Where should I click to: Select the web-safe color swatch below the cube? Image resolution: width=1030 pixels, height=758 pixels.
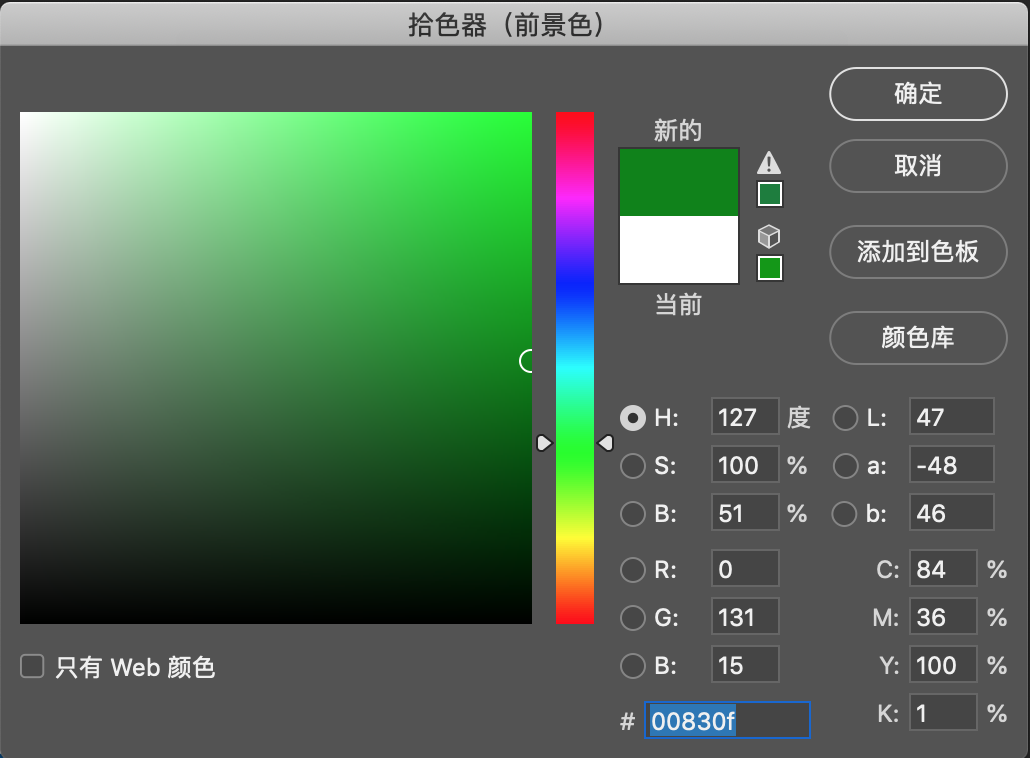click(x=769, y=268)
